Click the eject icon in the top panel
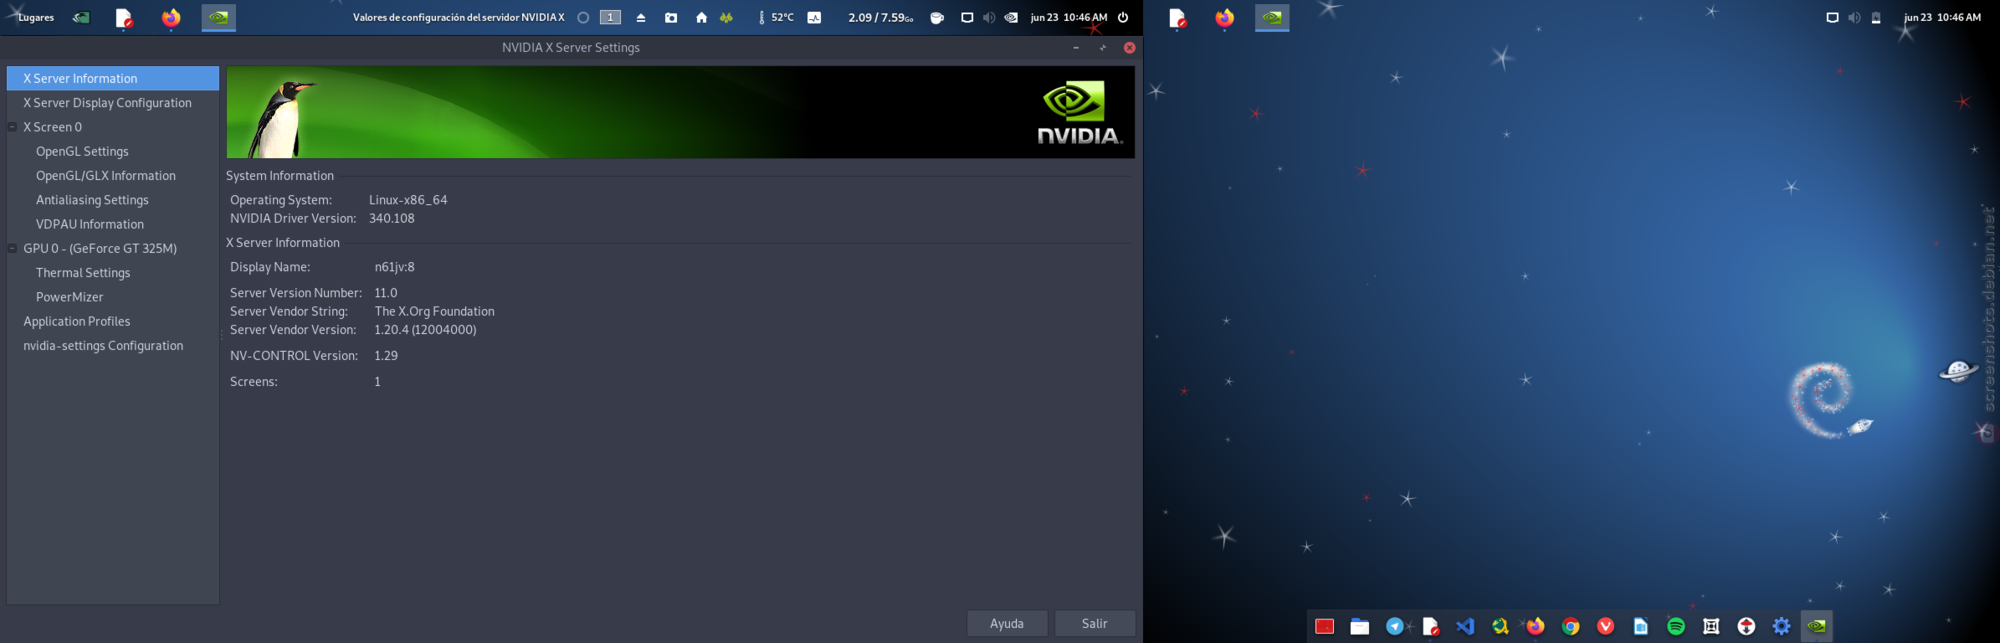This screenshot has width=2000, height=643. click(x=641, y=17)
